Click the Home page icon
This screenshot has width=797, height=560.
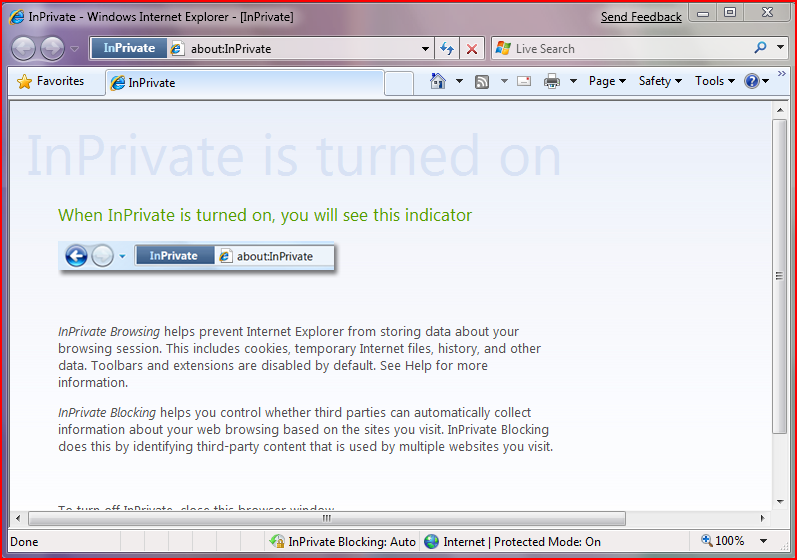pyautogui.click(x=438, y=81)
